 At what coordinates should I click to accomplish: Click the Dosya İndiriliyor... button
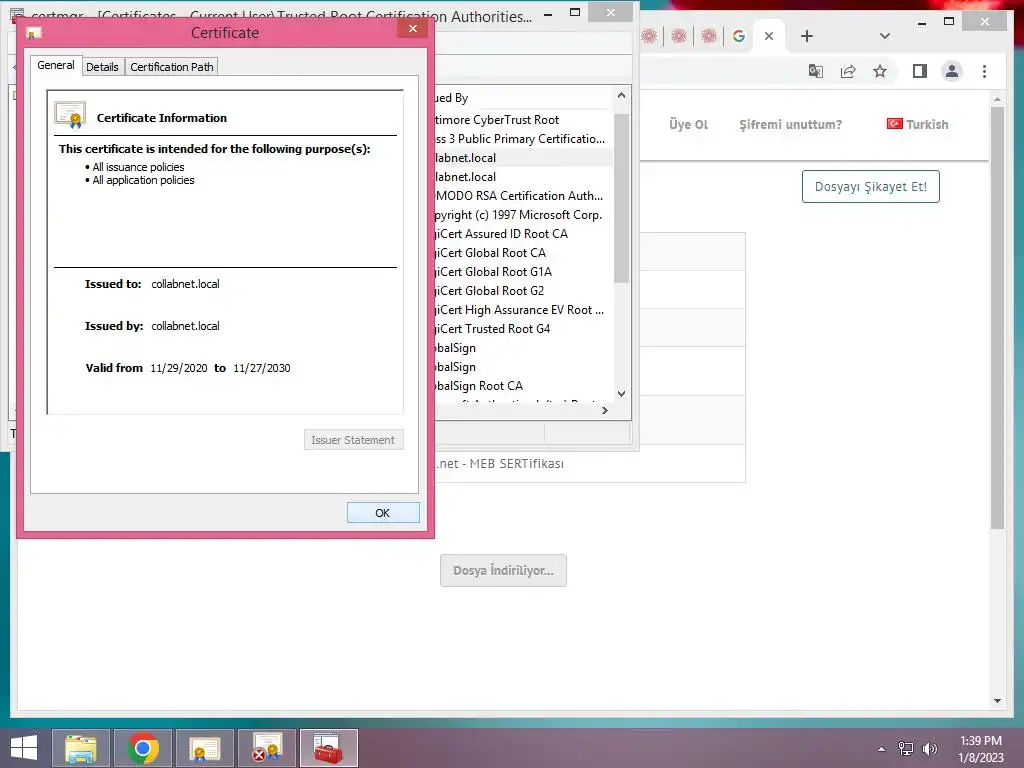click(x=504, y=571)
